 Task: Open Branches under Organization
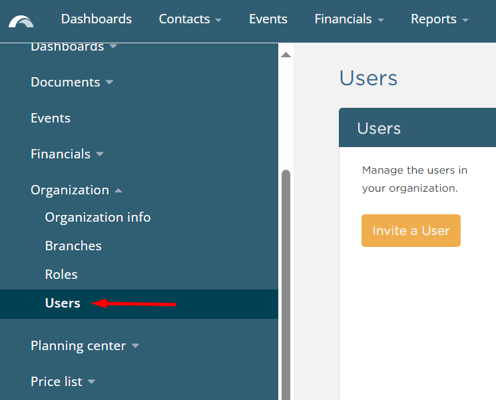click(x=73, y=246)
